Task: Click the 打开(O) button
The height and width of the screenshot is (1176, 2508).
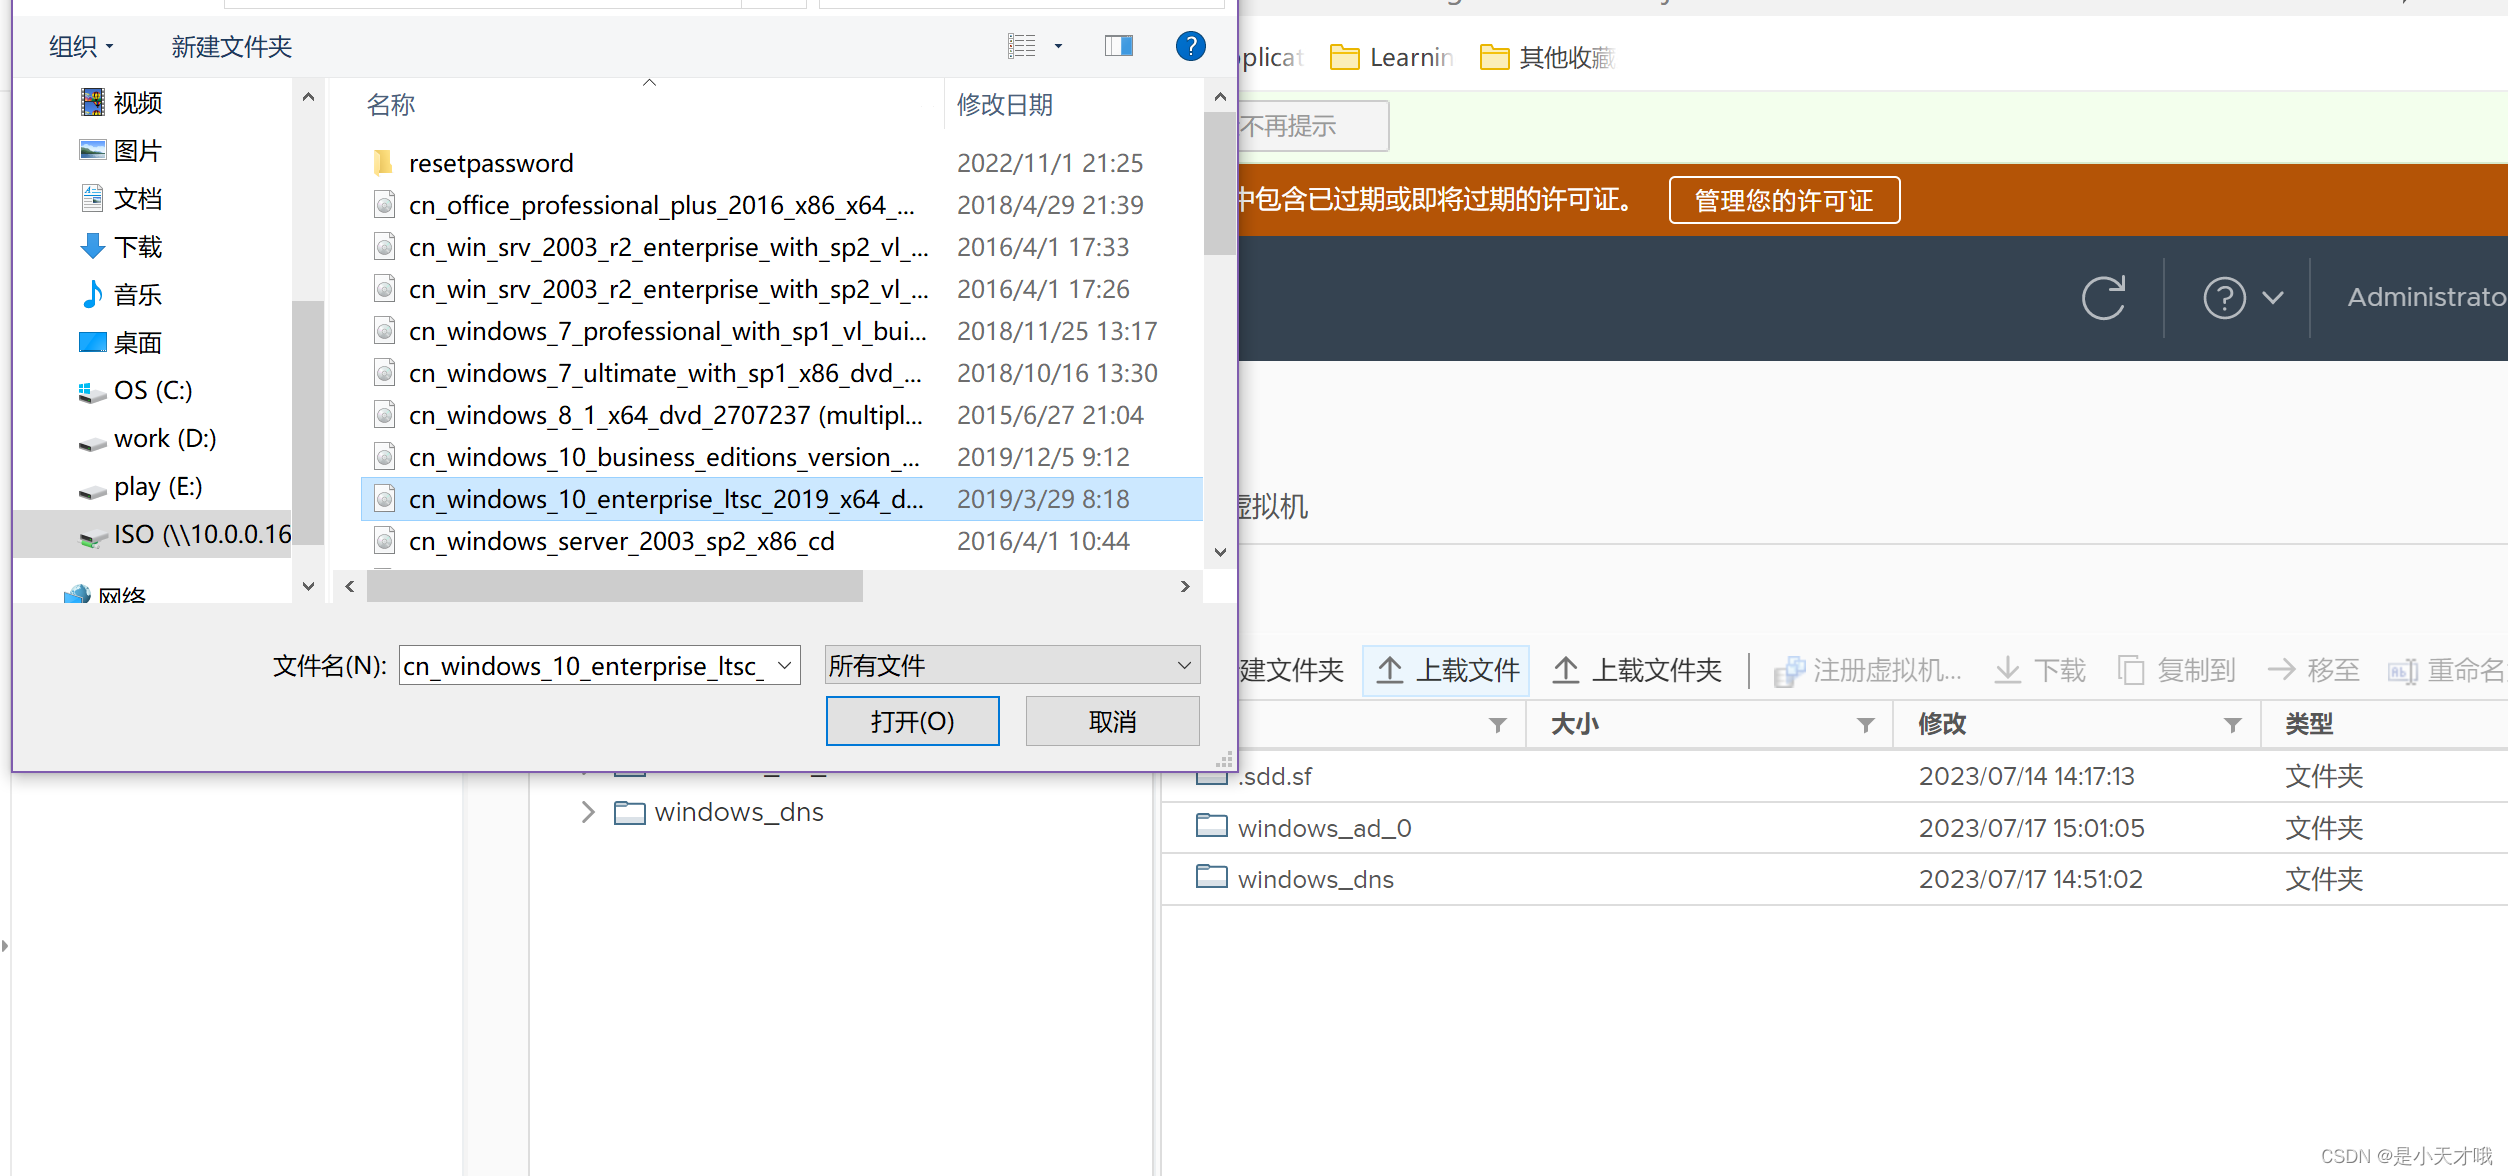Action: 912,721
